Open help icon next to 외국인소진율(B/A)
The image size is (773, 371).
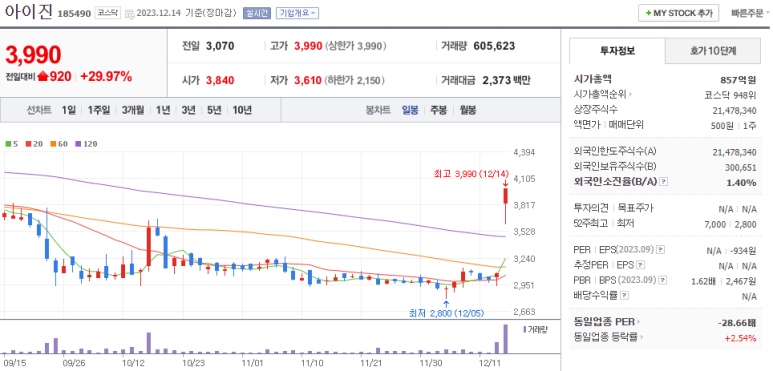(x=664, y=182)
